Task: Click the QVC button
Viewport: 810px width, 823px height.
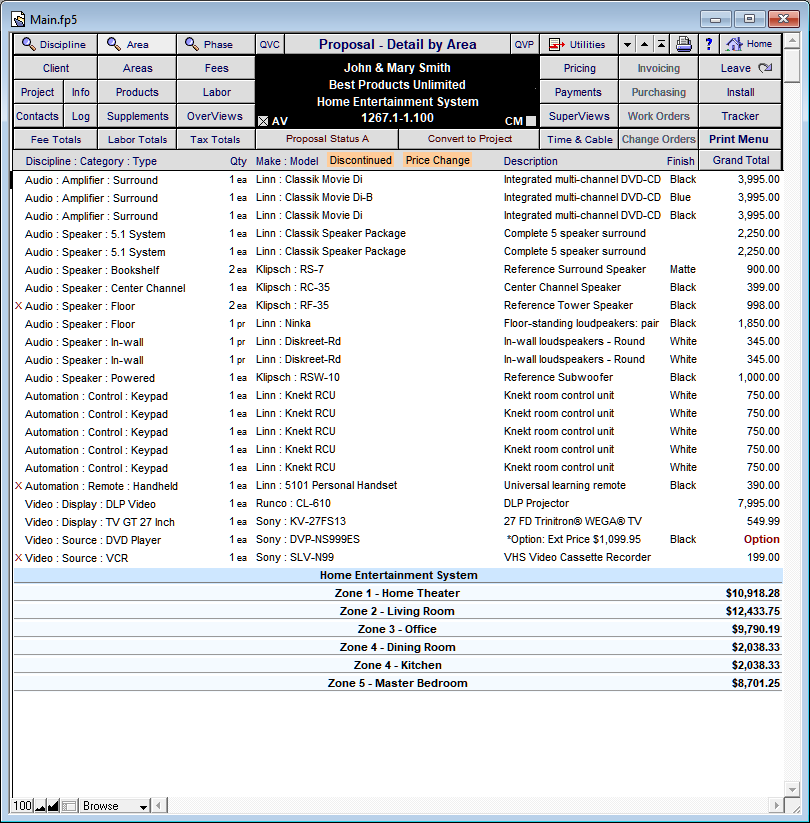Action: [270, 45]
